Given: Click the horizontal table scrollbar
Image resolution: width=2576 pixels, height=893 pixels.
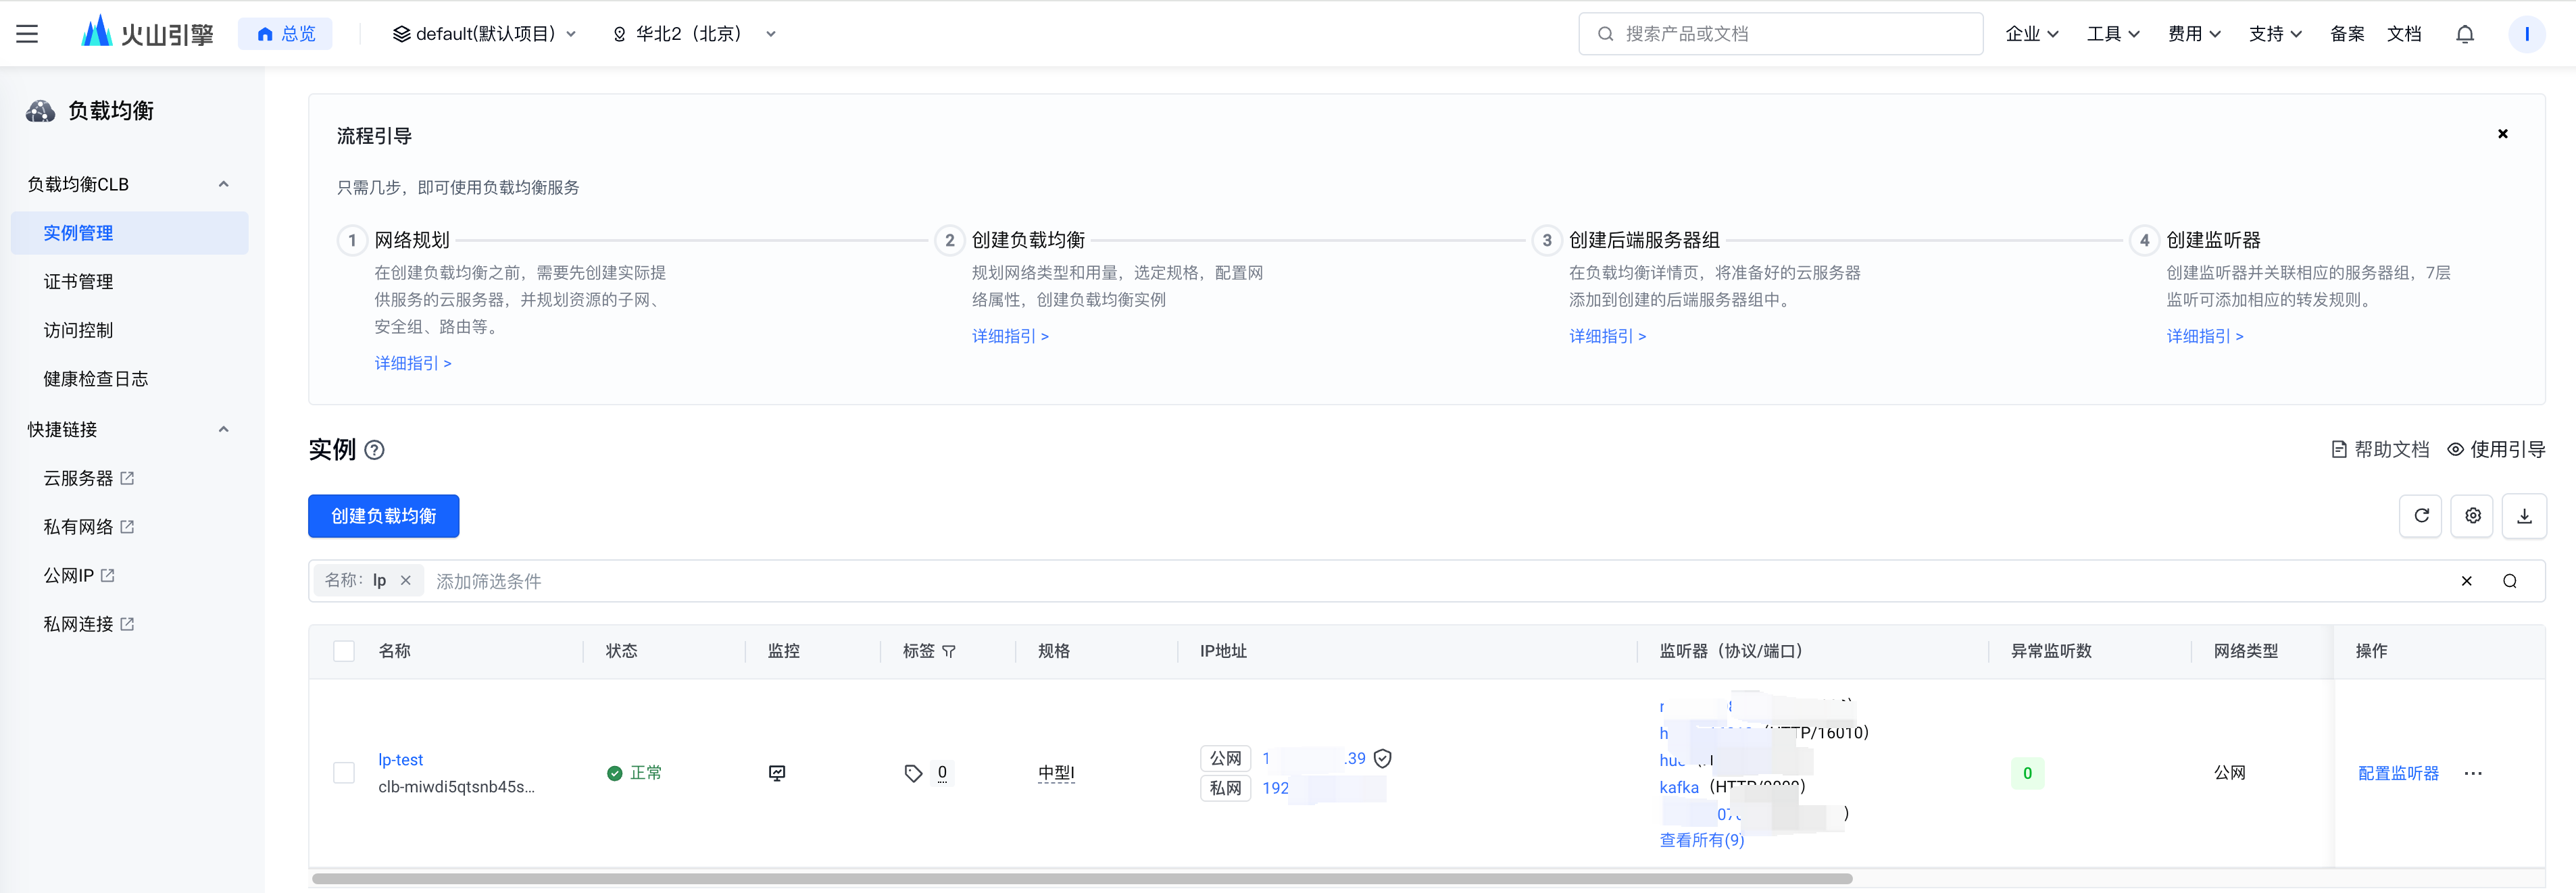Looking at the screenshot, I should click(1081, 879).
